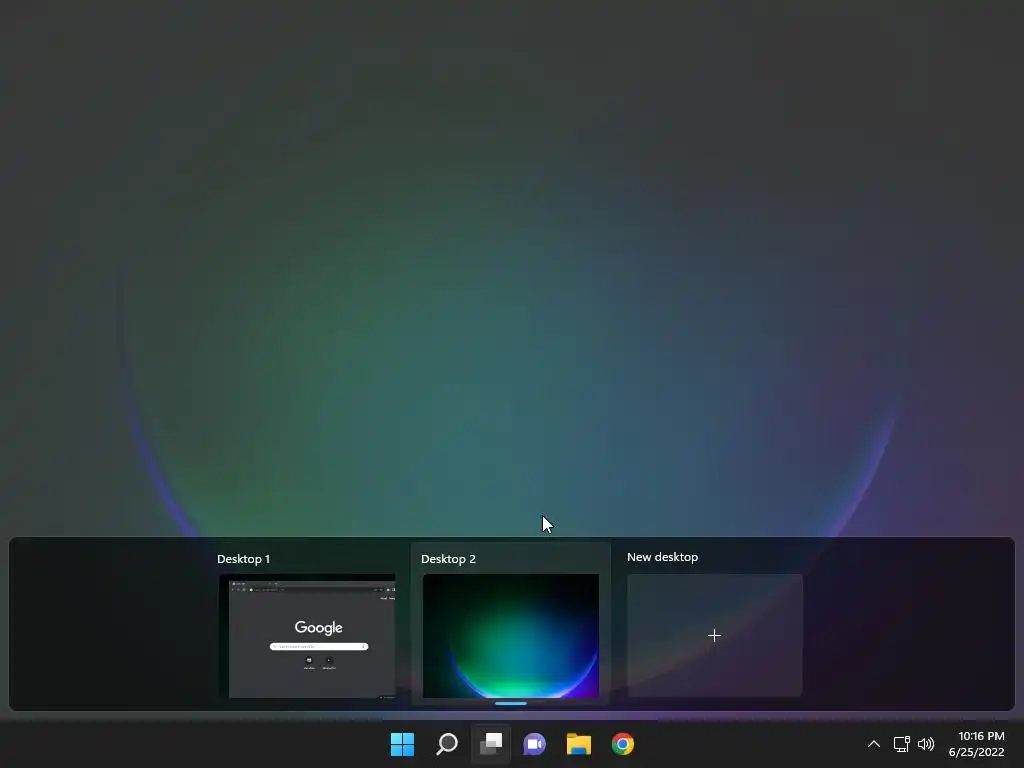The image size is (1024, 768).
Task: Click the New desktop label
Action: pyautogui.click(x=662, y=557)
